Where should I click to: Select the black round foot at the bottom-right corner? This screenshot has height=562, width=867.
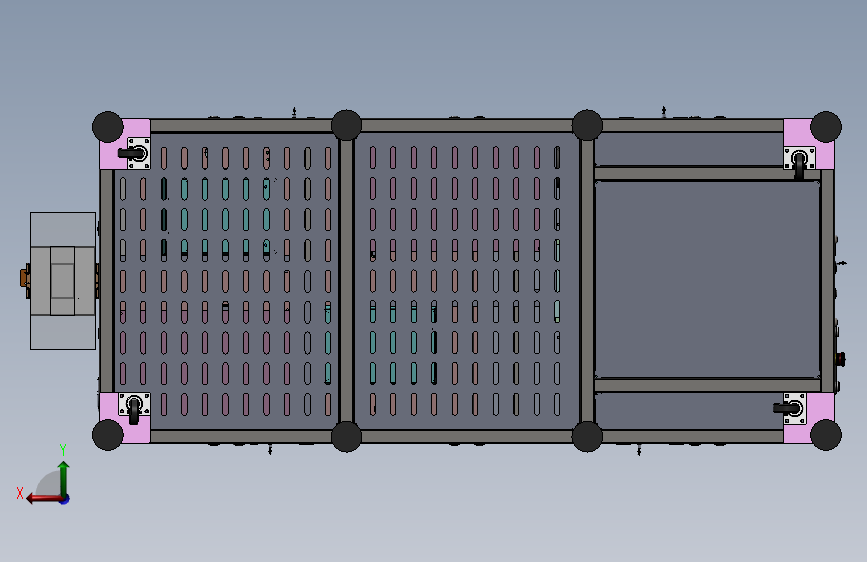click(826, 434)
